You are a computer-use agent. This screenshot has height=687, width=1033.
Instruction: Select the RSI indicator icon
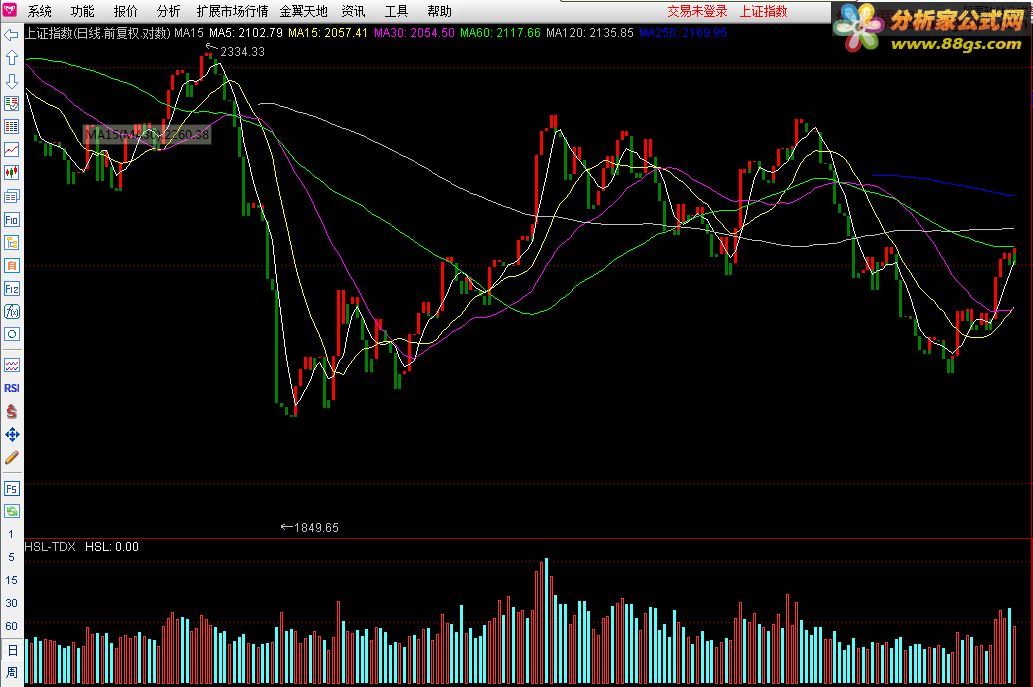(11, 388)
